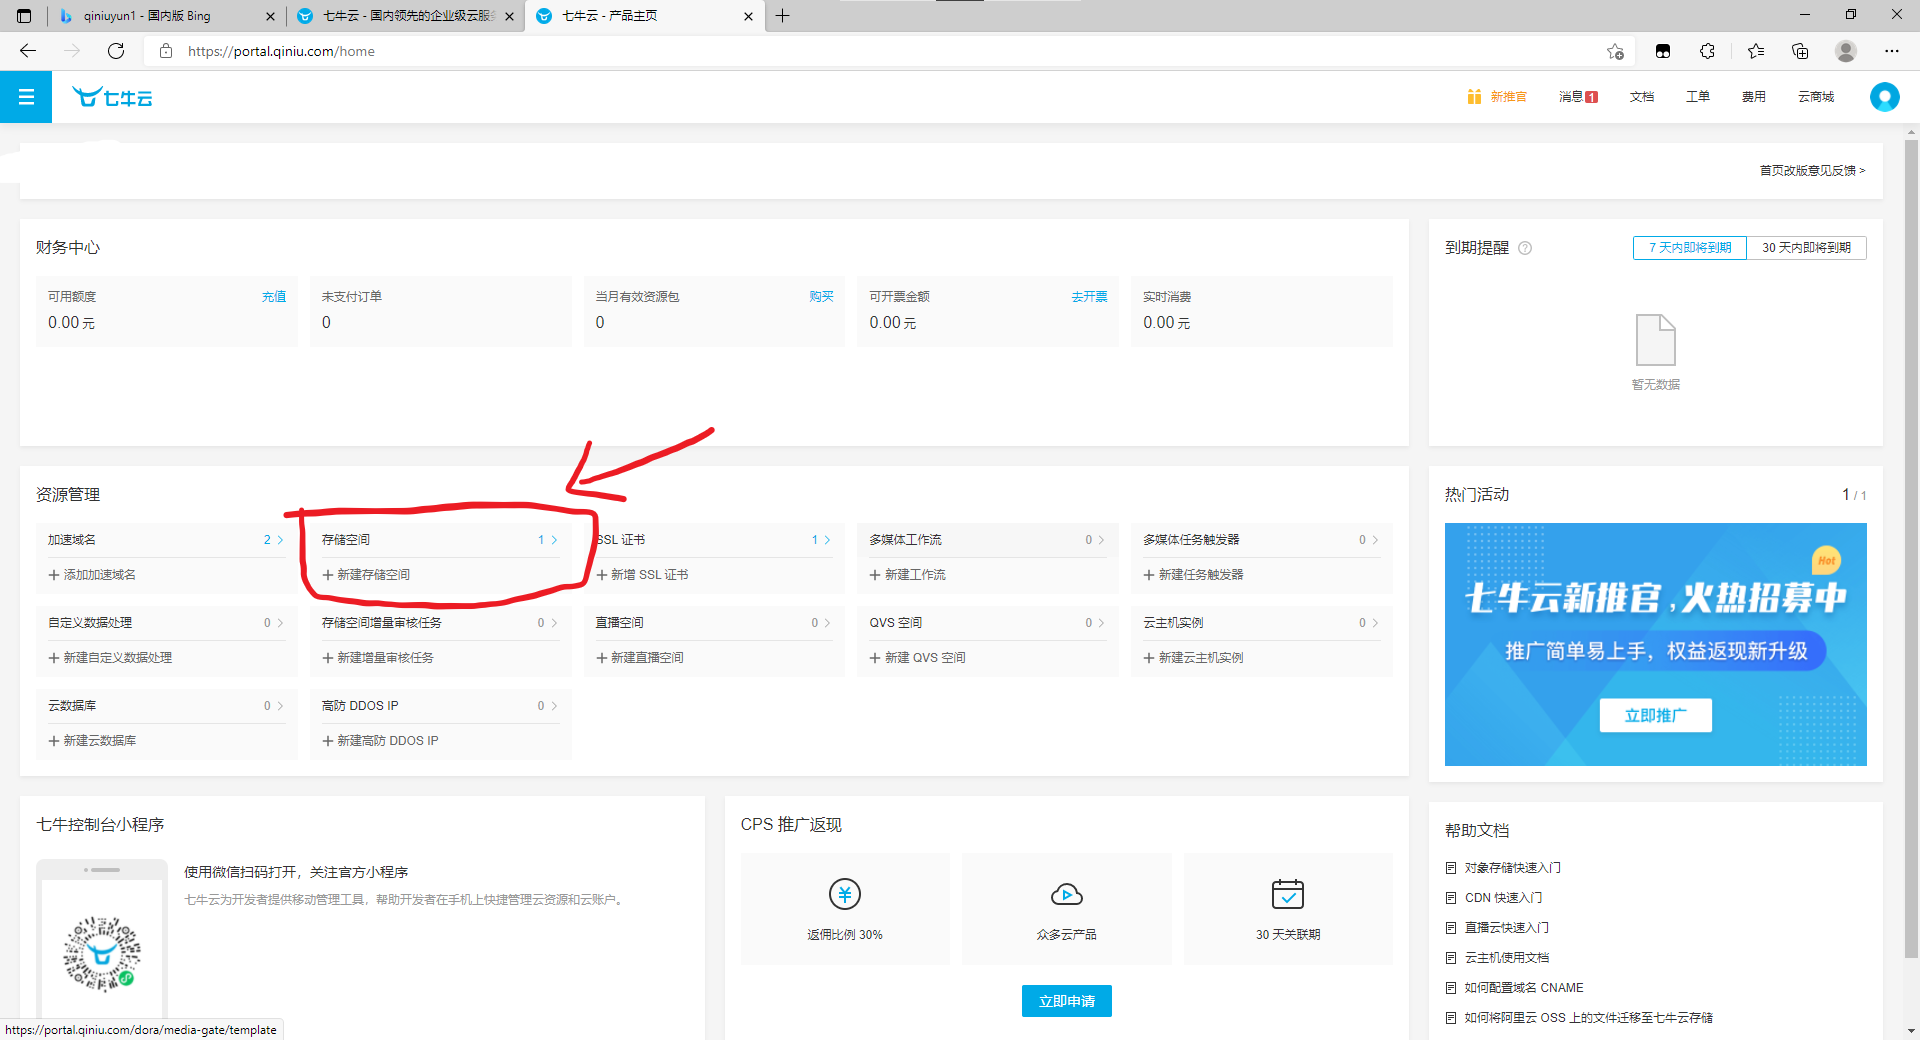Viewport: 1920px width, 1040px height.
Task: Switch to the qiniuyun1 Bing tab
Action: coord(166,16)
